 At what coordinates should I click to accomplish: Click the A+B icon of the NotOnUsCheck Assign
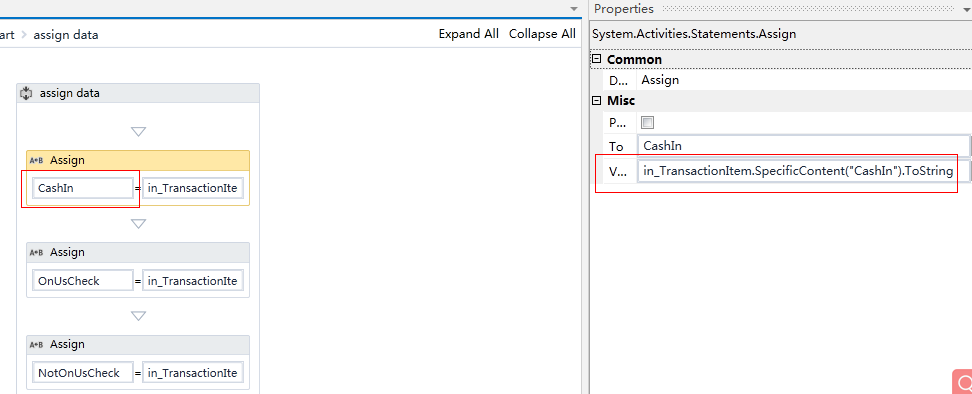(x=37, y=344)
